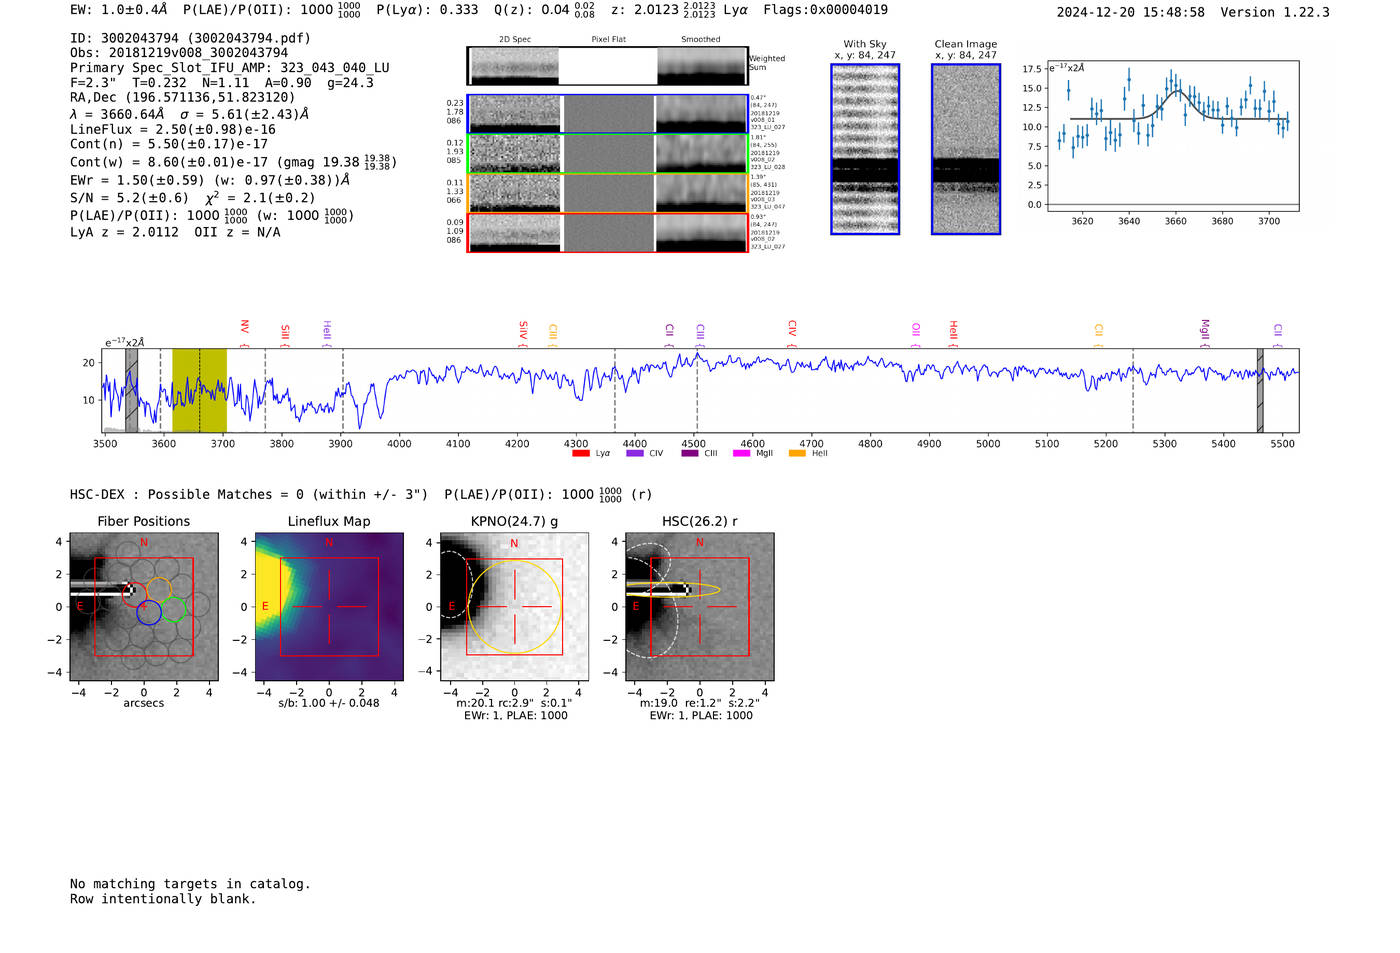Viewport: 1400px width, 953px height.
Task: Click the 'LineFlux = 2.50(±0.98)e-16' line
Action: [x=173, y=130]
